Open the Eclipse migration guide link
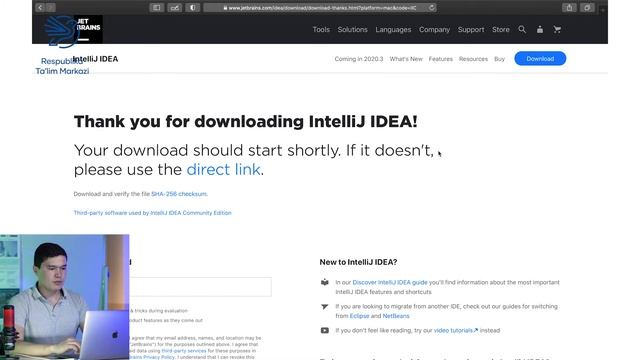This screenshot has height=360, width=640. point(359,316)
